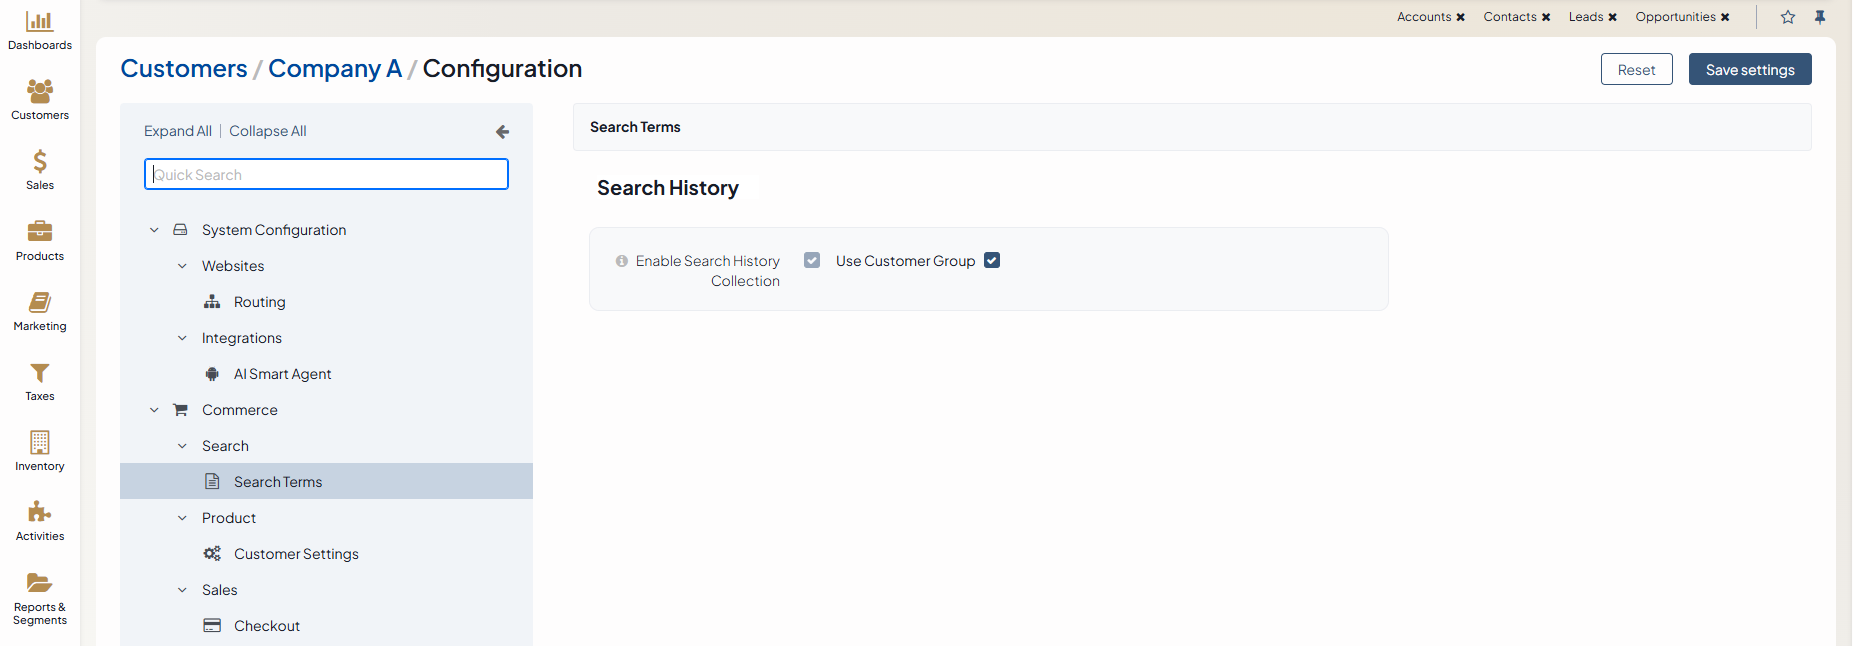Click the Save settings button
The width and height of the screenshot is (1853, 646).
coord(1750,69)
